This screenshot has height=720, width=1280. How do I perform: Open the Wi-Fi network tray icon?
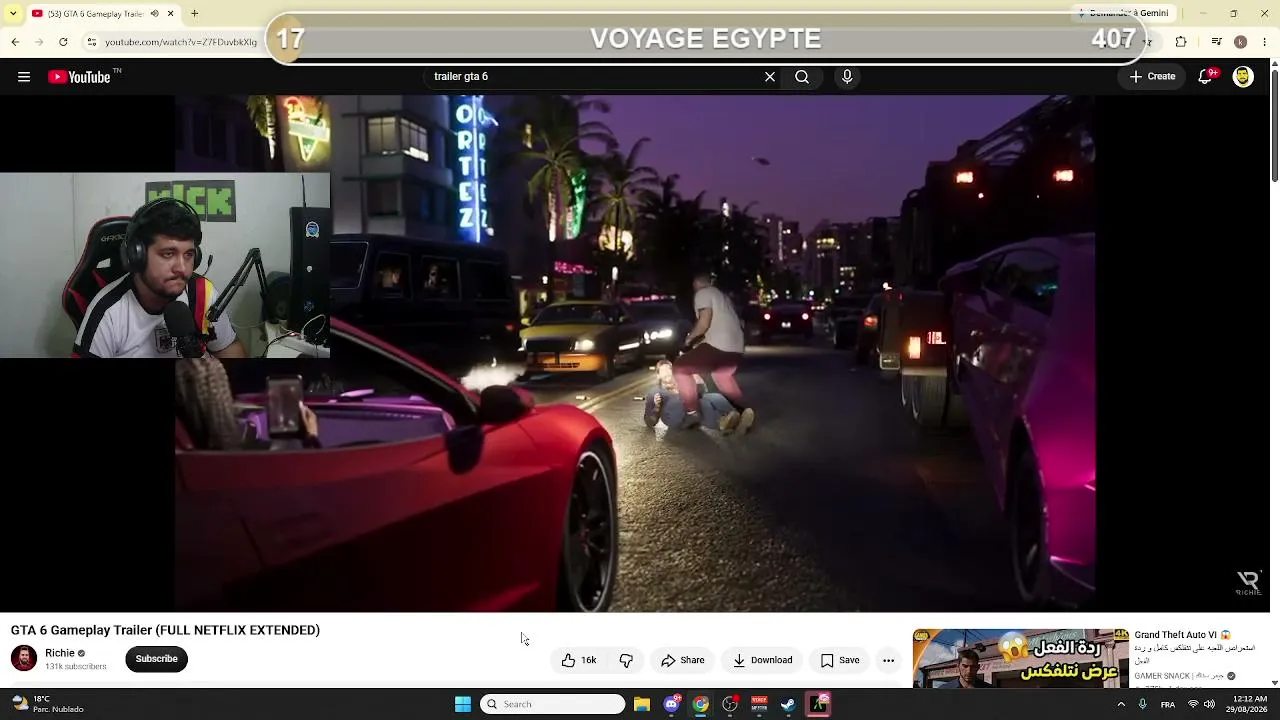1193,704
